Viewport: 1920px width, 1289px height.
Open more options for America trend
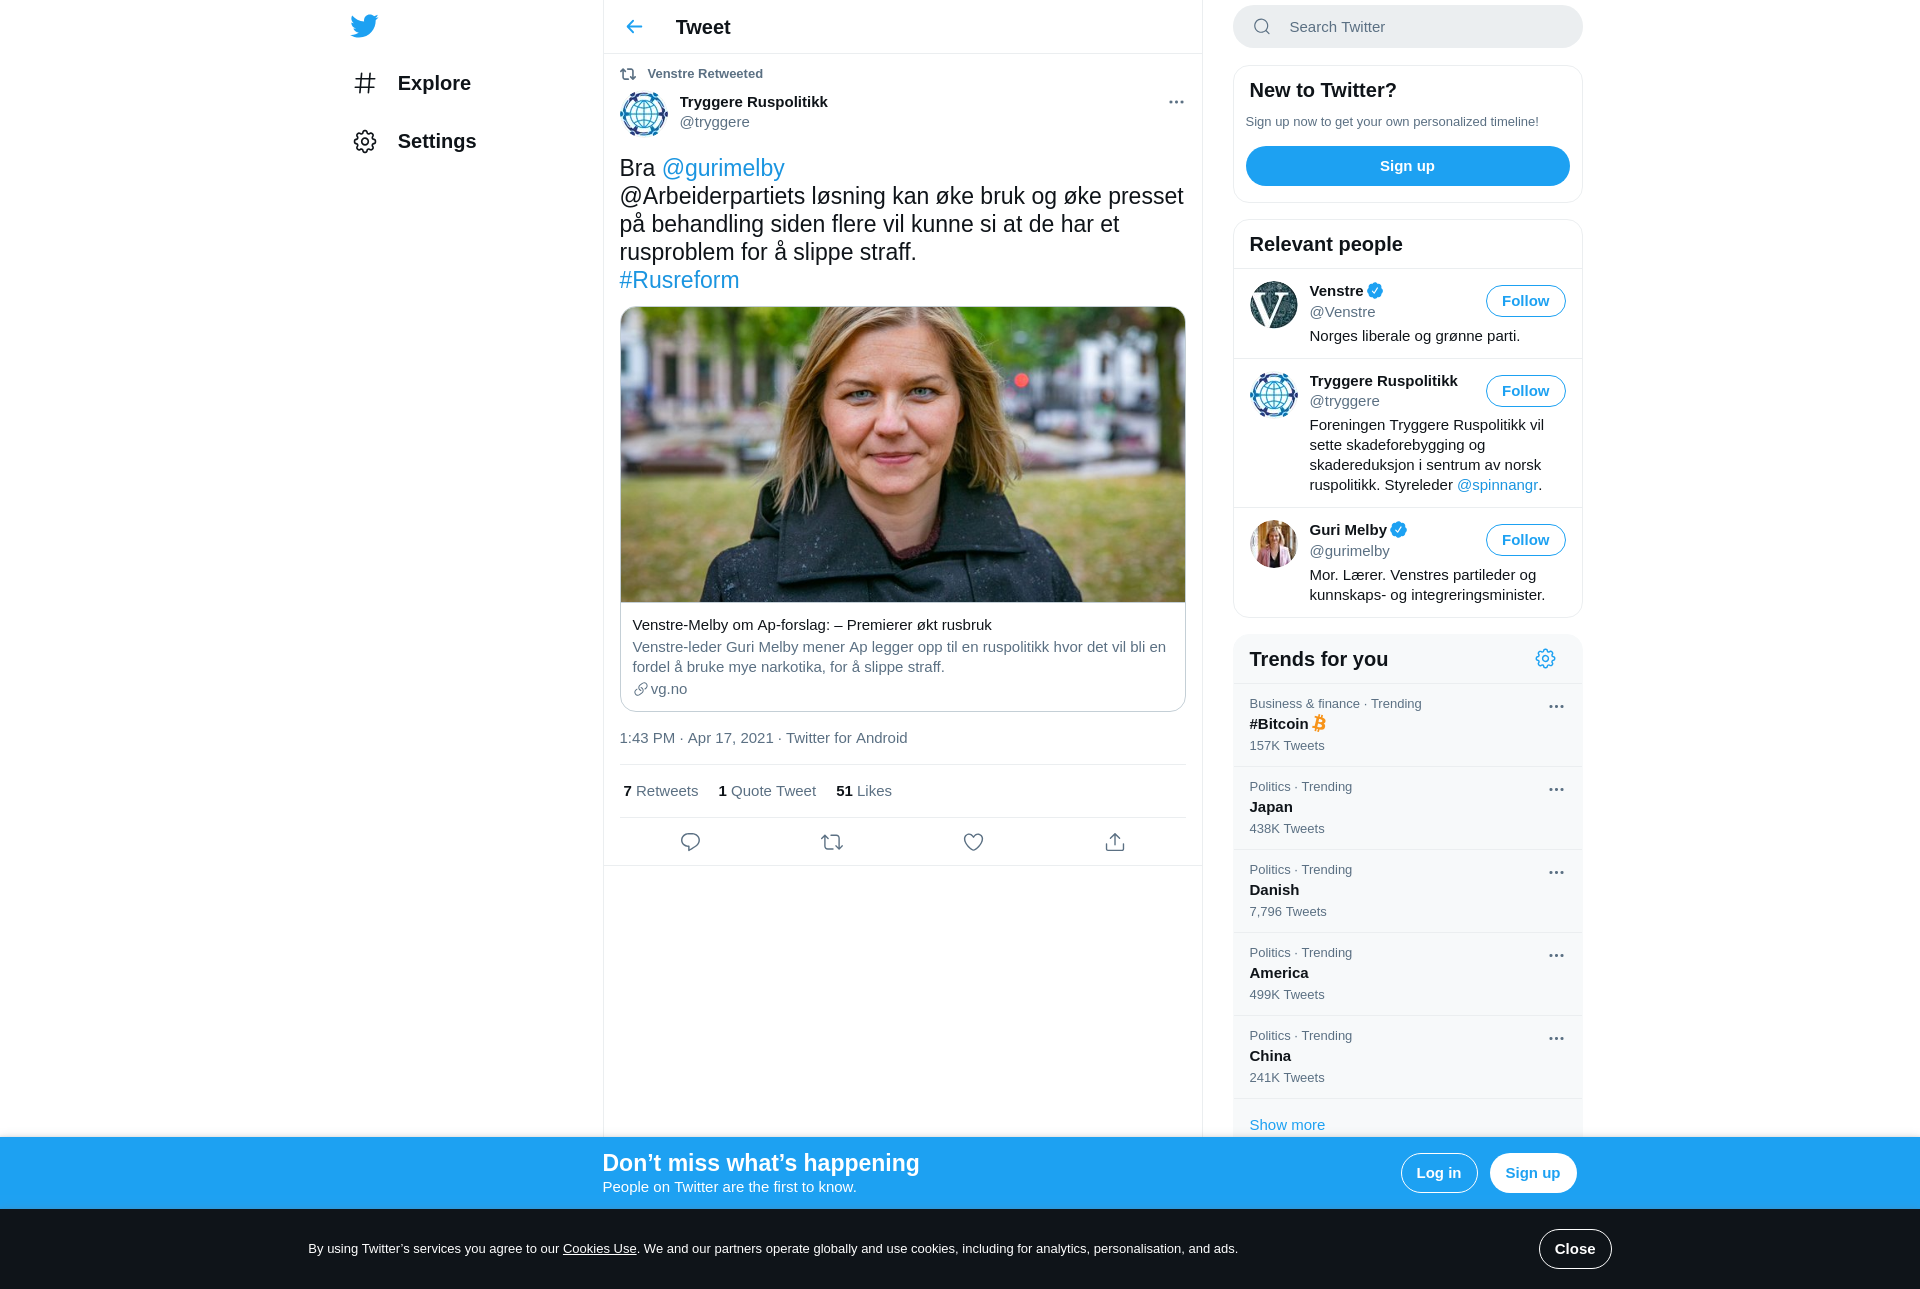tap(1556, 956)
